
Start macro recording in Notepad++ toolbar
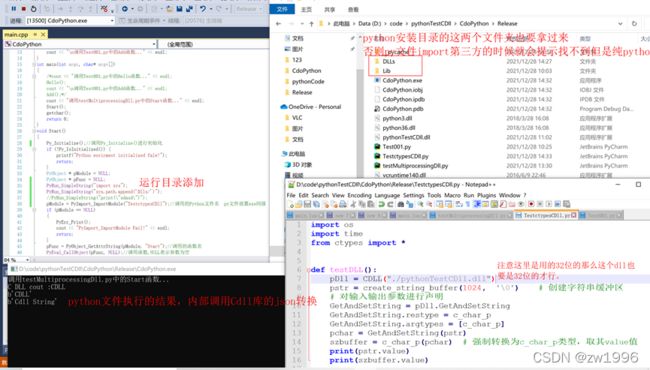tap(531, 204)
